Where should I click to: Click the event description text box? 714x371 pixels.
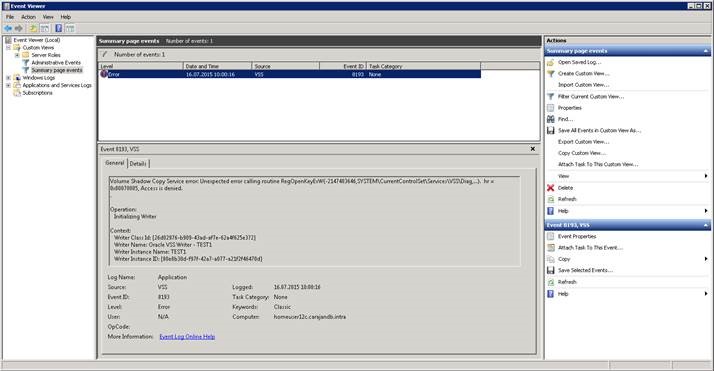point(314,221)
